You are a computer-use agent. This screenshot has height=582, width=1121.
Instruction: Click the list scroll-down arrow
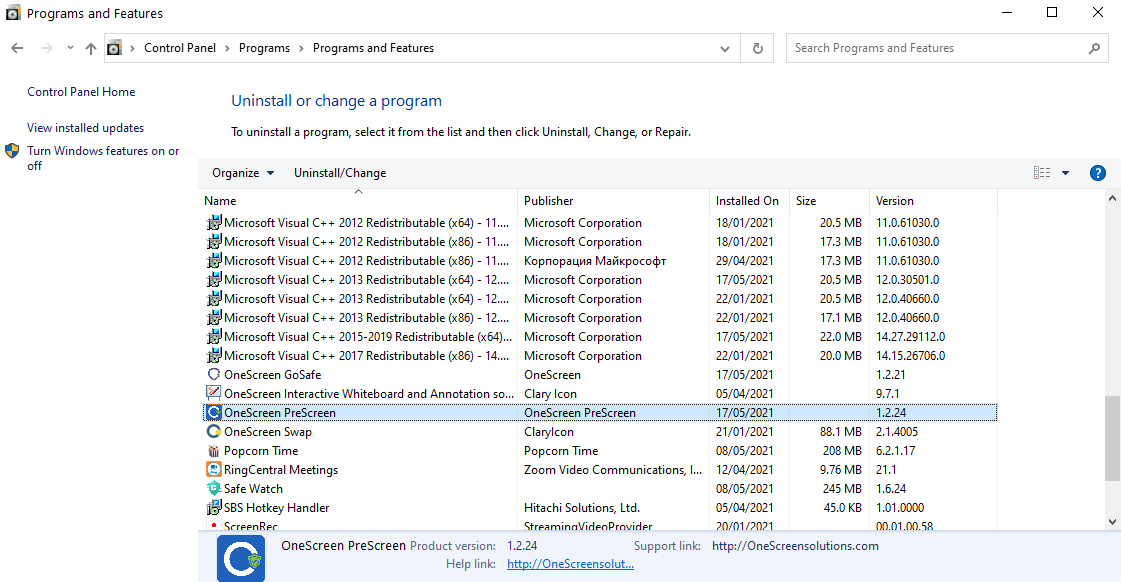click(x=1112, y=522)
